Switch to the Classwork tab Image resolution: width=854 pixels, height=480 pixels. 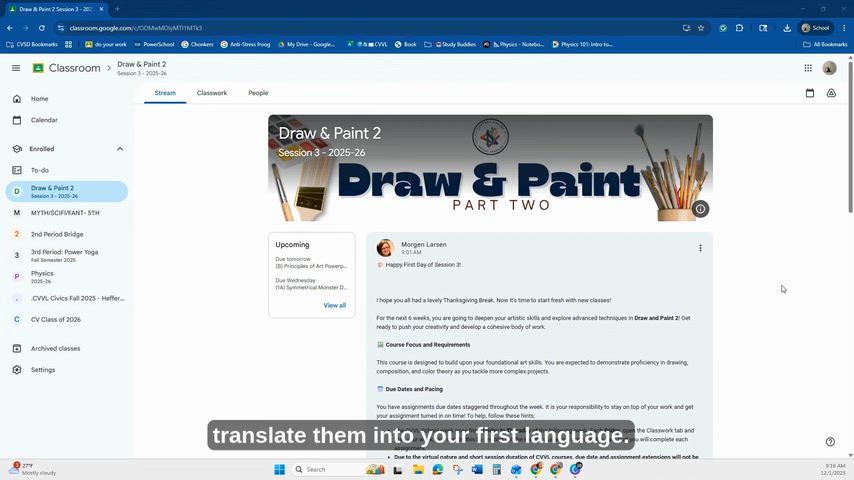pos(212,93)
